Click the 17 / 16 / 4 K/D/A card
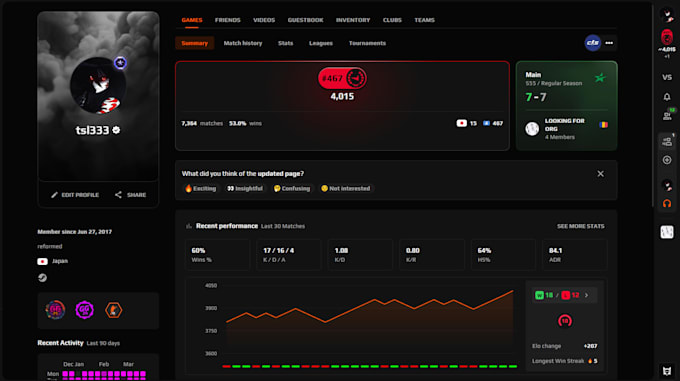Screen dimensions: 680x381 [x=289, y=255]
